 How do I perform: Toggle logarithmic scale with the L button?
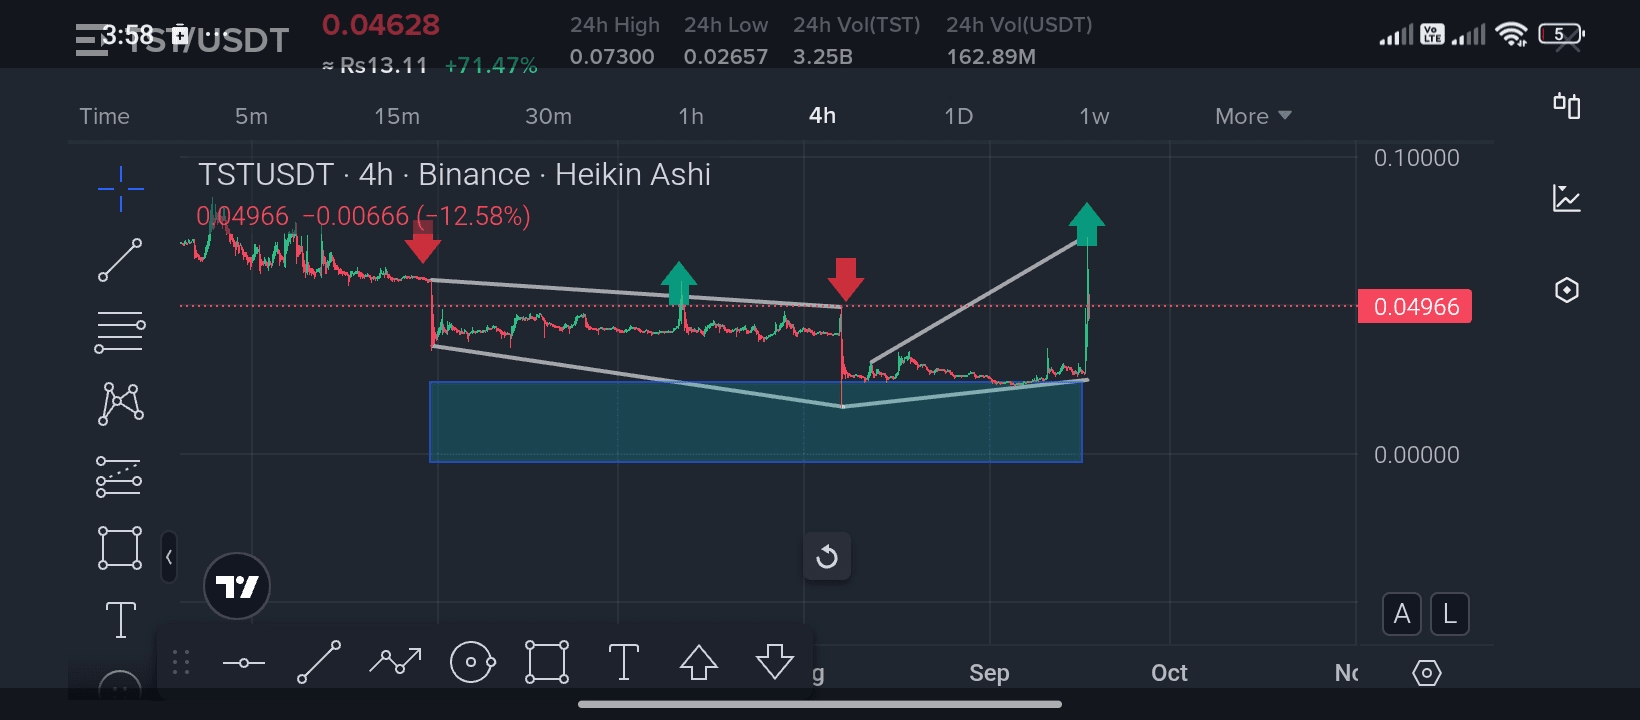[x=1450, y=614]
